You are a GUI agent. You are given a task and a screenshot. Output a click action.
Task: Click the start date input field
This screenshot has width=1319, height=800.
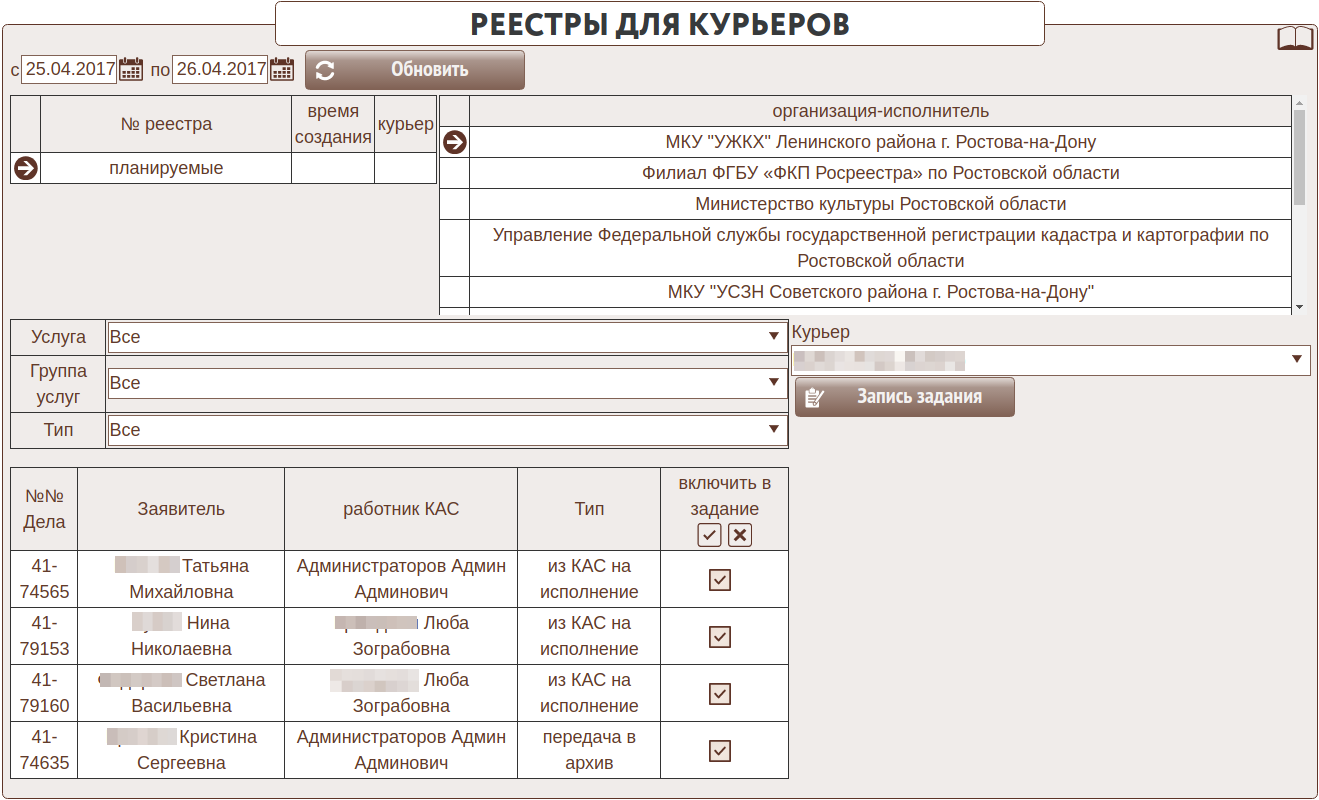(x=69, y=69)
